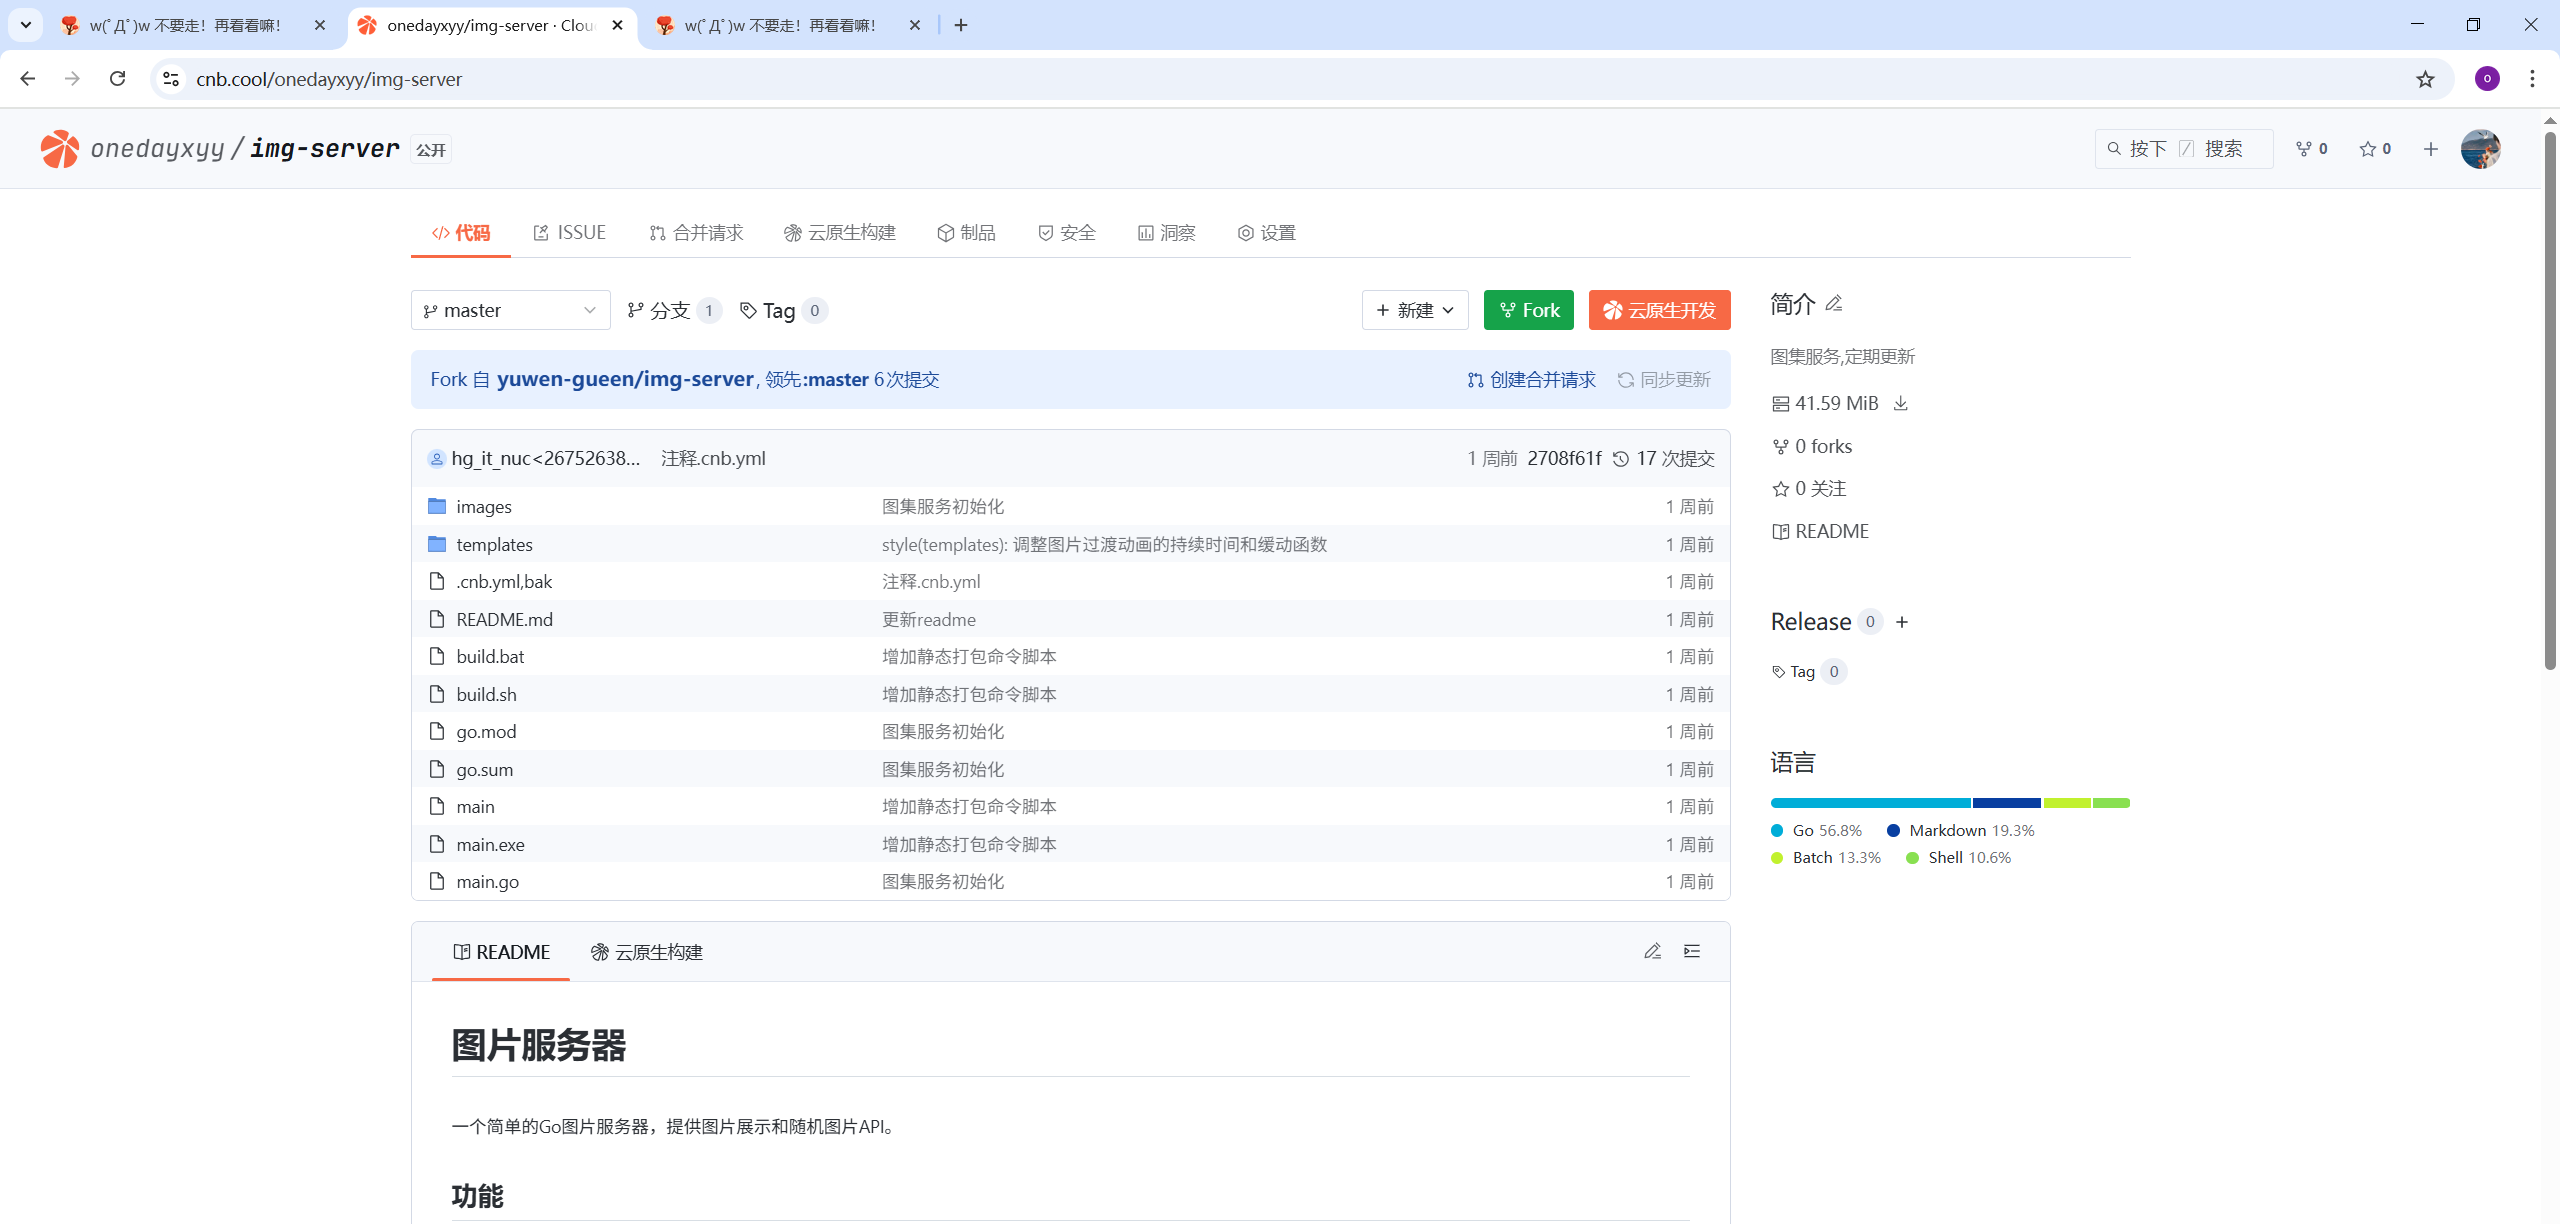The height and width of the screenshot is (1224, 2560).
Task: Click the plus icon next to Release
Action: tap(1902, 622)
